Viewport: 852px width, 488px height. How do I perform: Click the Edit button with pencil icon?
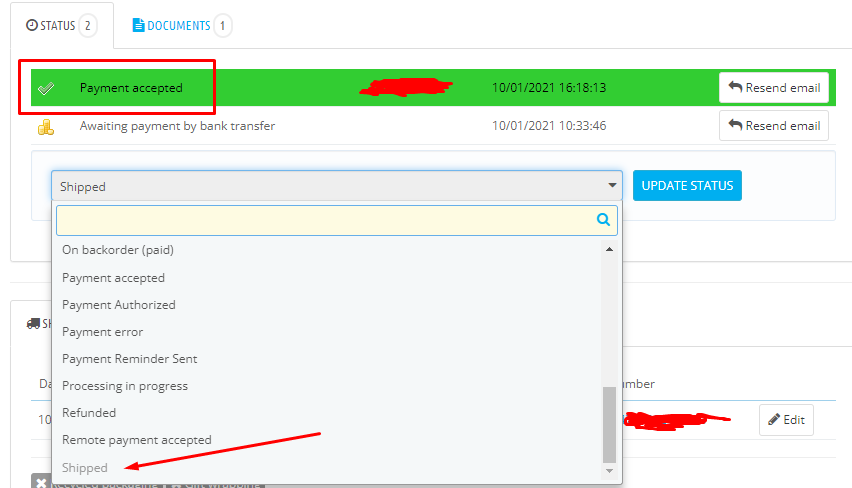pos(786,420)
